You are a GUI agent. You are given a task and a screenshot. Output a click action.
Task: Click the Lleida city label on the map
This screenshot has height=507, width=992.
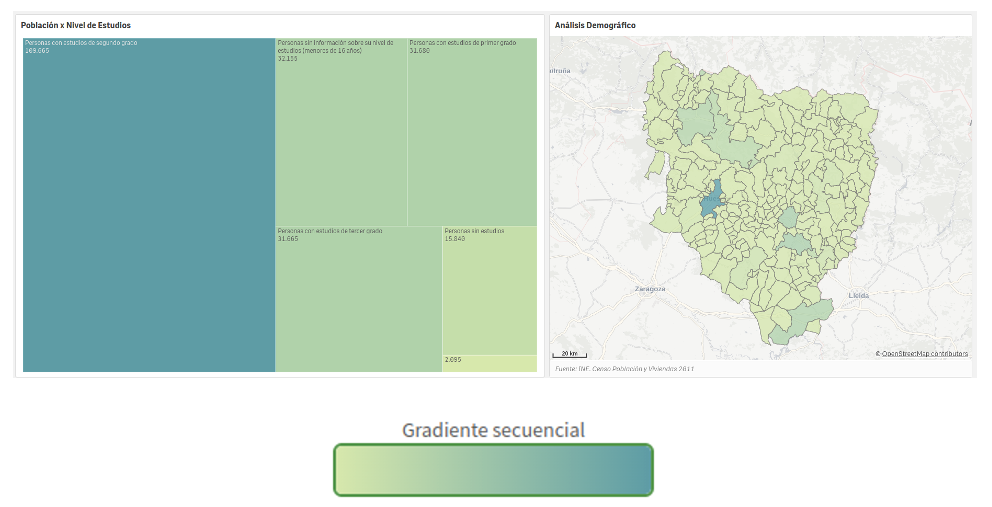click(x=859, y=295)
